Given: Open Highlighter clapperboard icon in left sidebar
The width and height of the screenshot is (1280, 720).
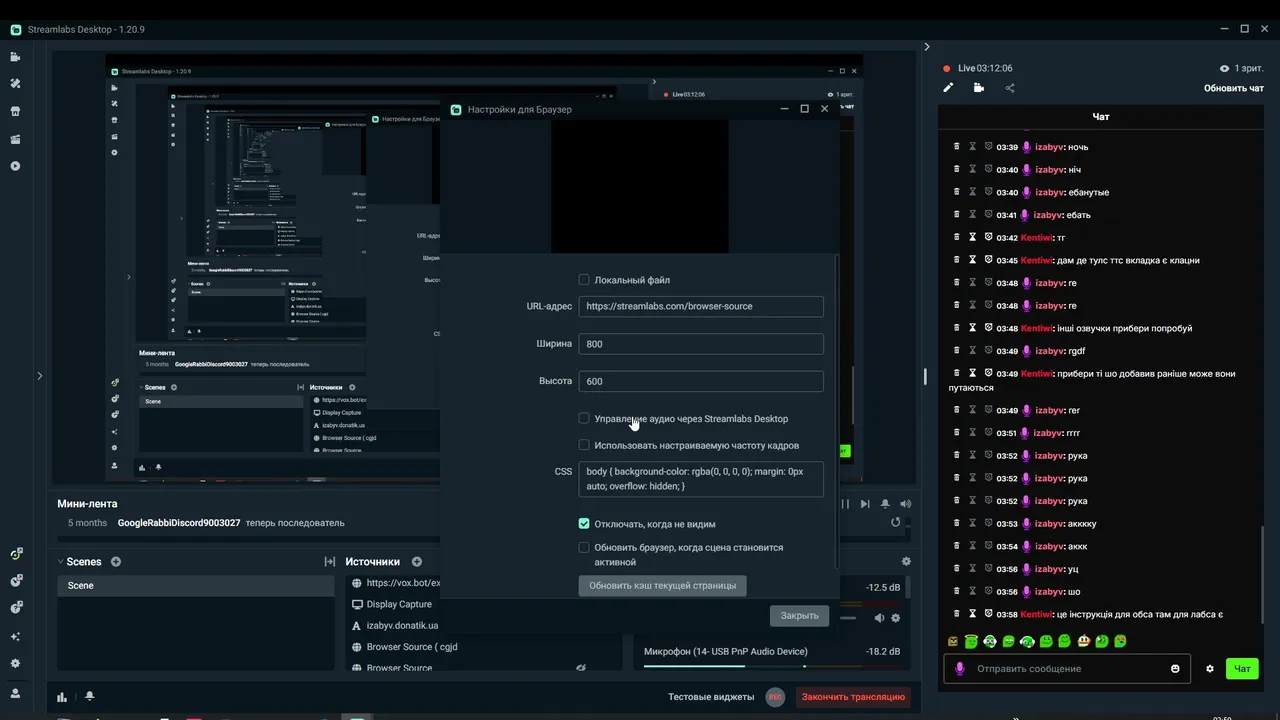Looking at the screenshot, I should (15, 139).
